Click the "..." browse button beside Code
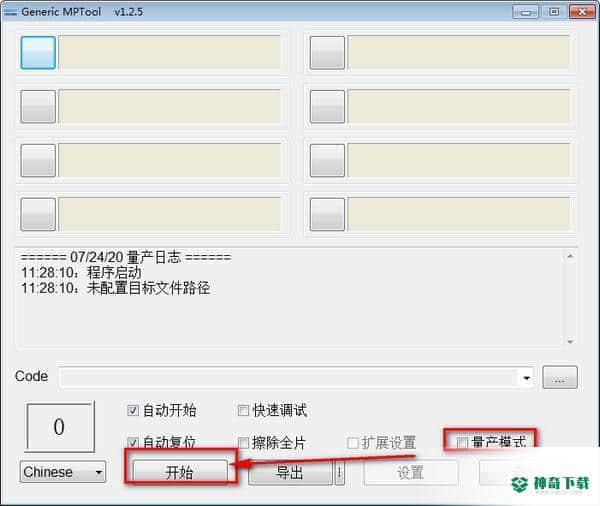600x506 pixels. (560, 377)
